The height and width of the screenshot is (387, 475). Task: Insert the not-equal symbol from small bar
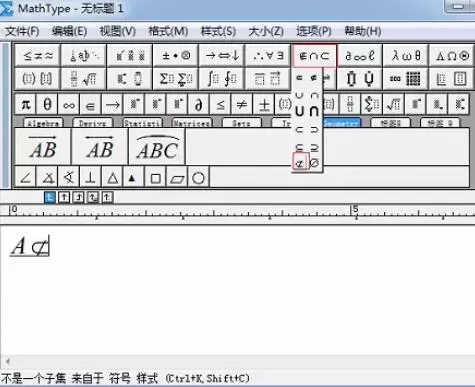coord(242,105)
